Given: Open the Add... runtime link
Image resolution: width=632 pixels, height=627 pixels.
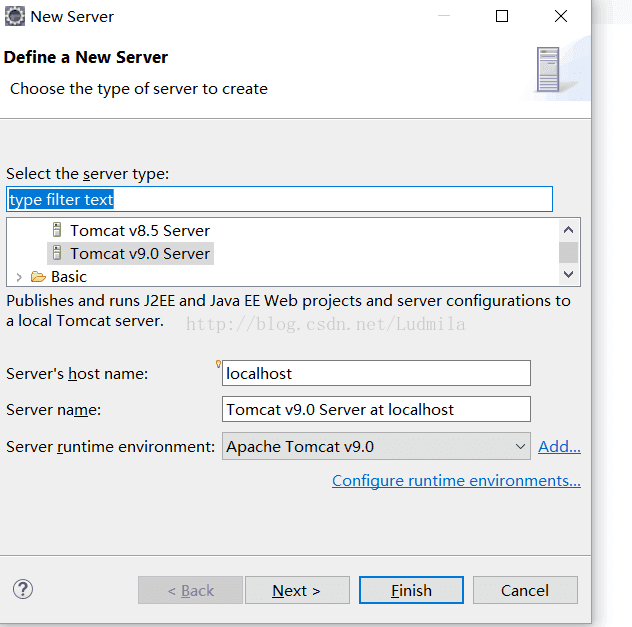Looking at the screenshot, I should pyautogui.click(x=559, y=446).
